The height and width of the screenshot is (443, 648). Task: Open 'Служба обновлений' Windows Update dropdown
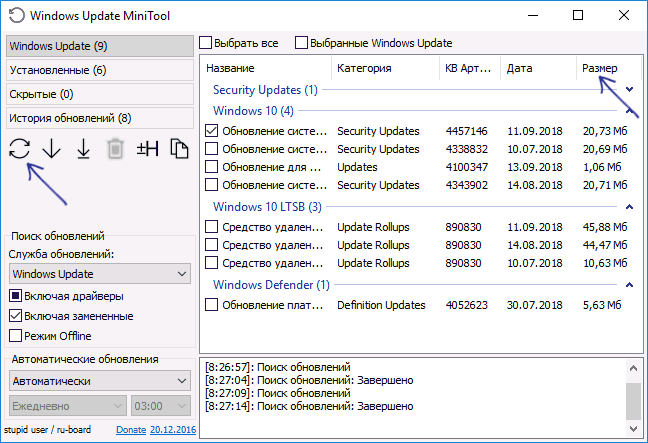(x=100, y=274)
